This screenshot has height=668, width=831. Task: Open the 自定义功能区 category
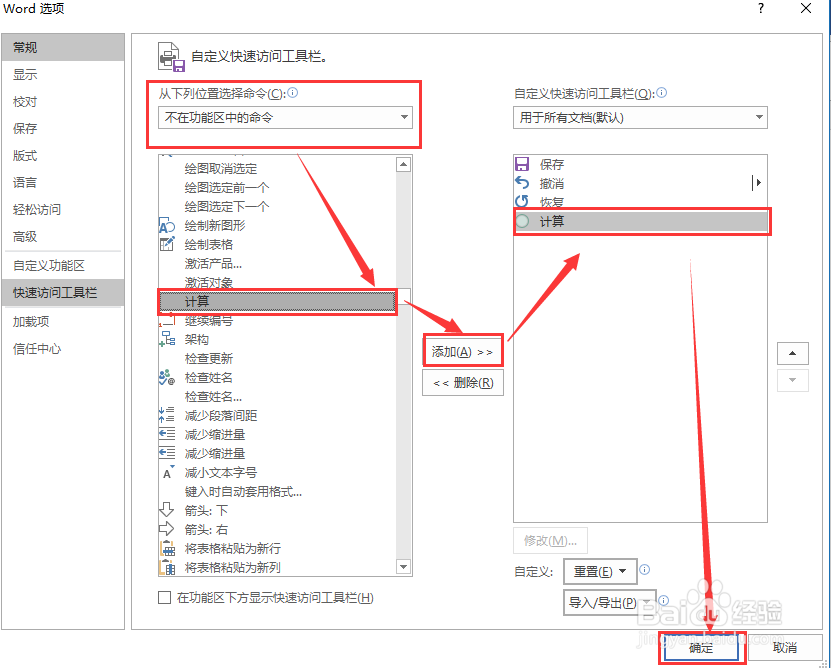[63, 266]
